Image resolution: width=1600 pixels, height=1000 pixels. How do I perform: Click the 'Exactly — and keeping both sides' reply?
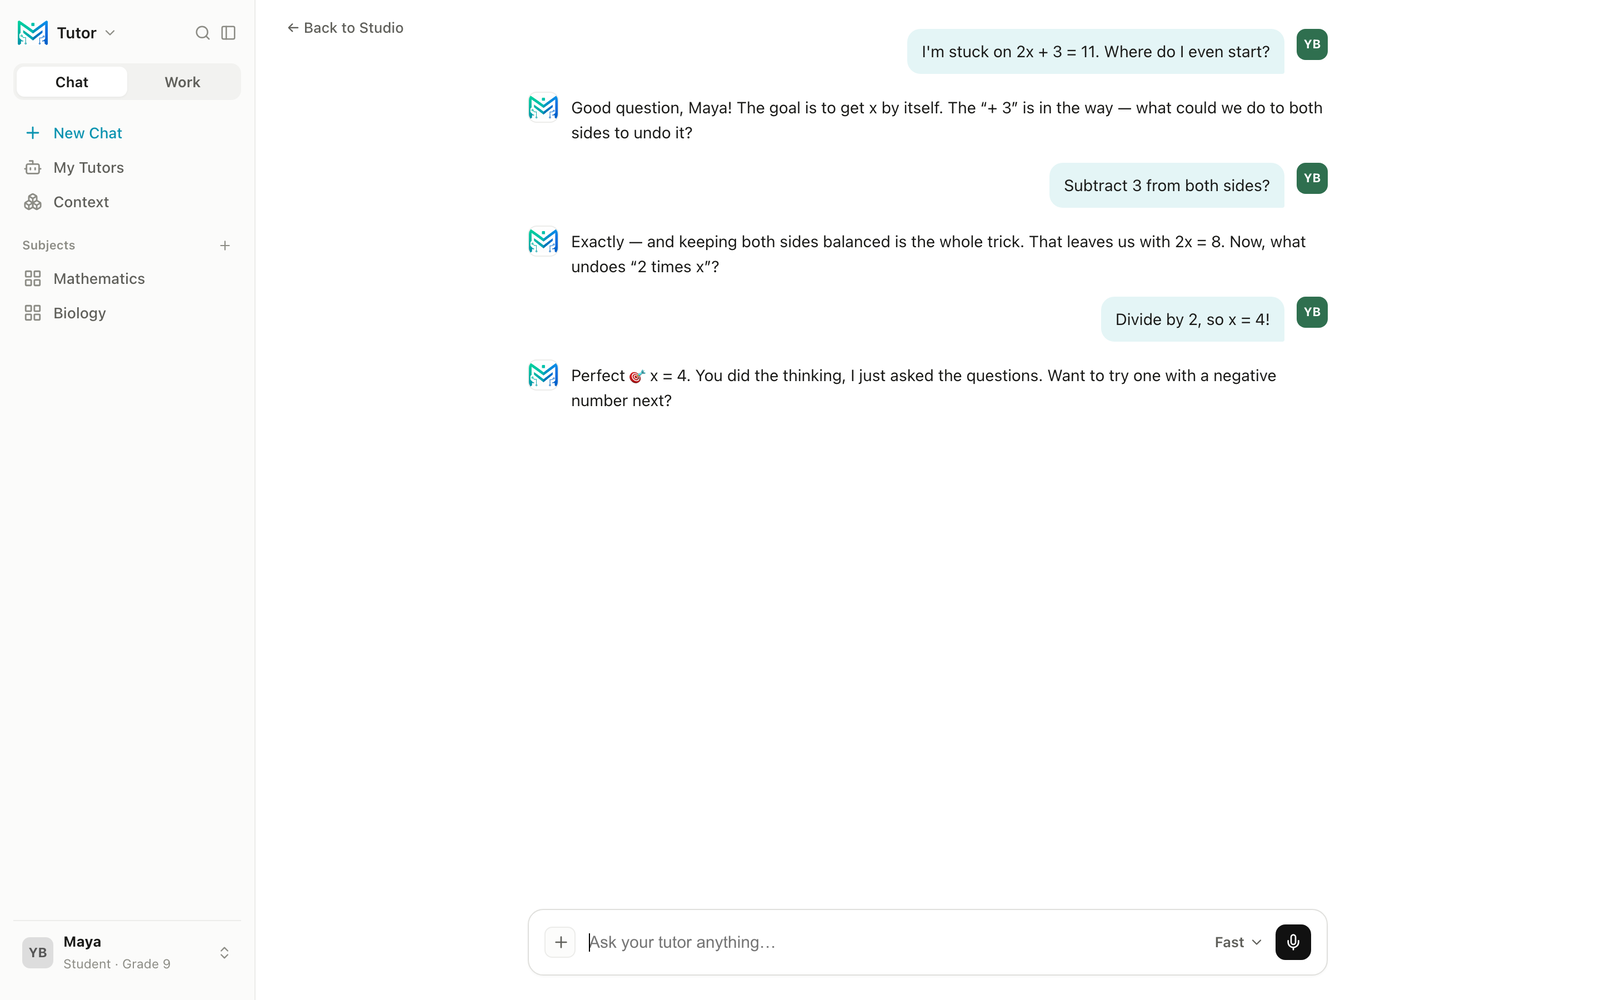pos(938,254)
